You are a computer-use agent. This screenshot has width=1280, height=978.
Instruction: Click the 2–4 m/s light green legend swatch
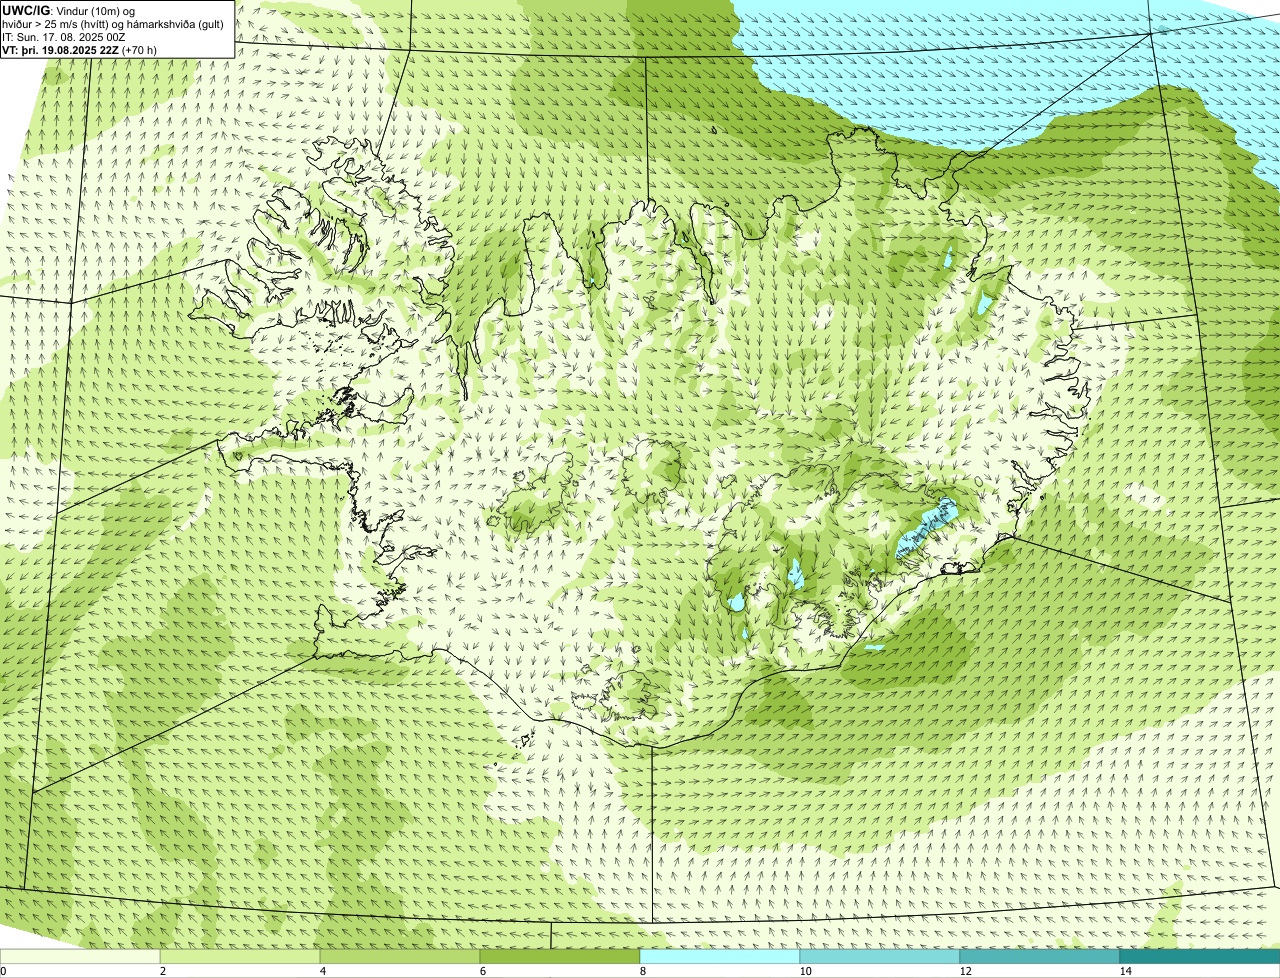click(240, 957)
